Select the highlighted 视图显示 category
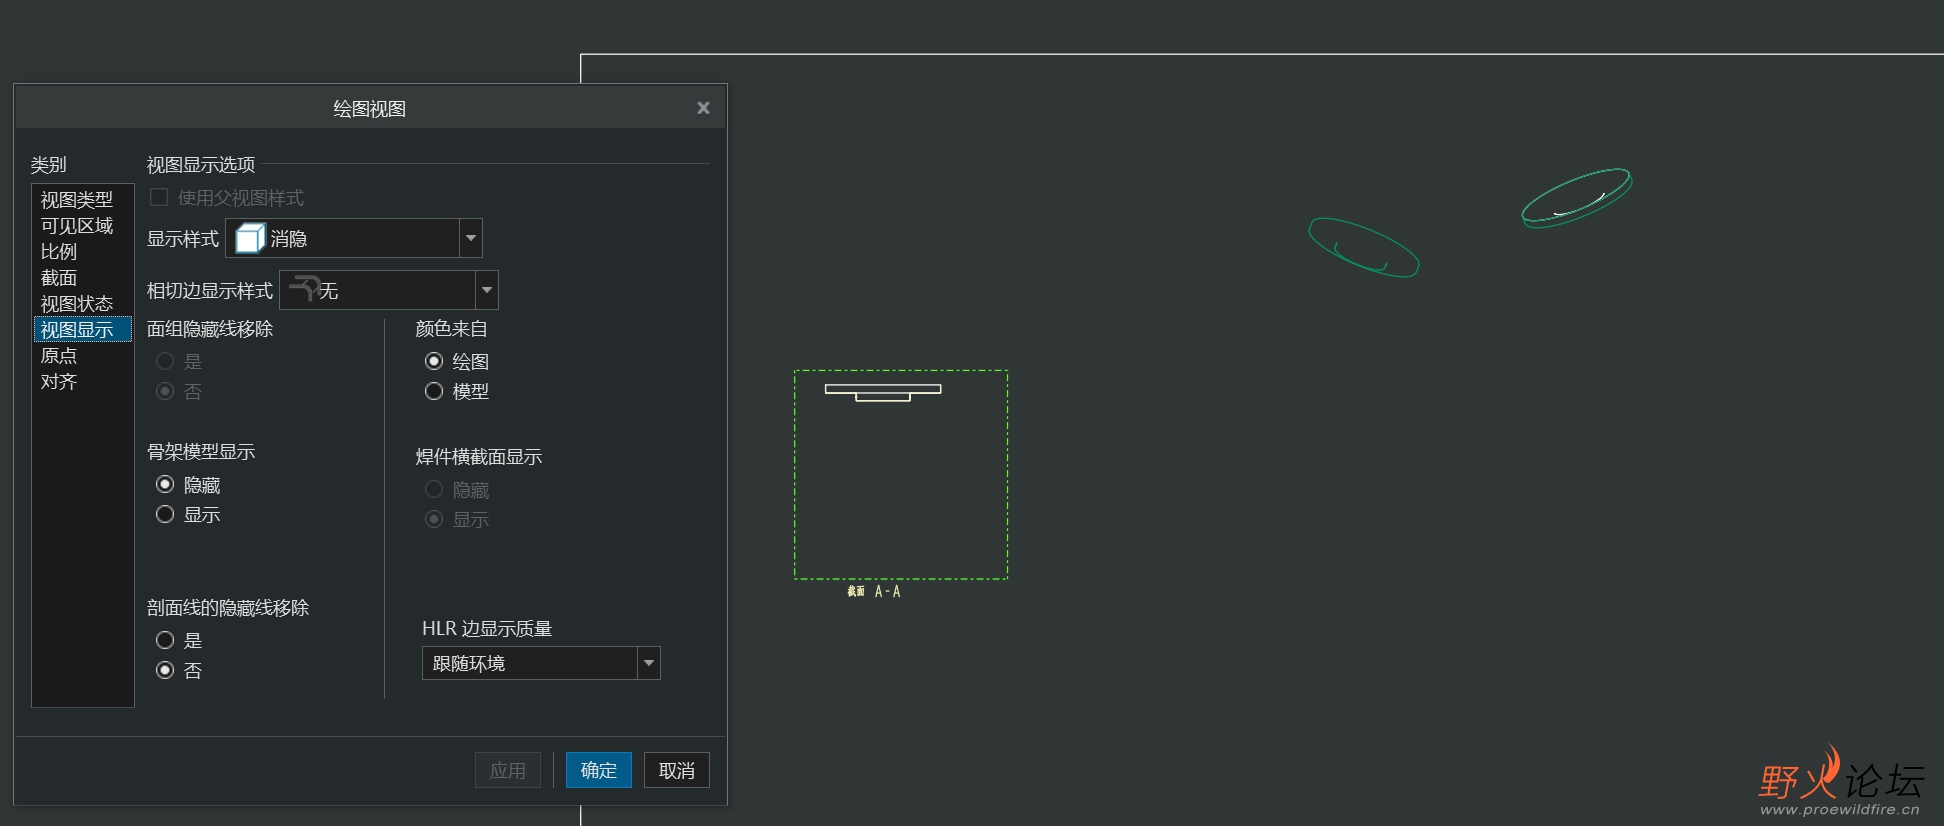Screen dimensions: 1944x826 83,330
